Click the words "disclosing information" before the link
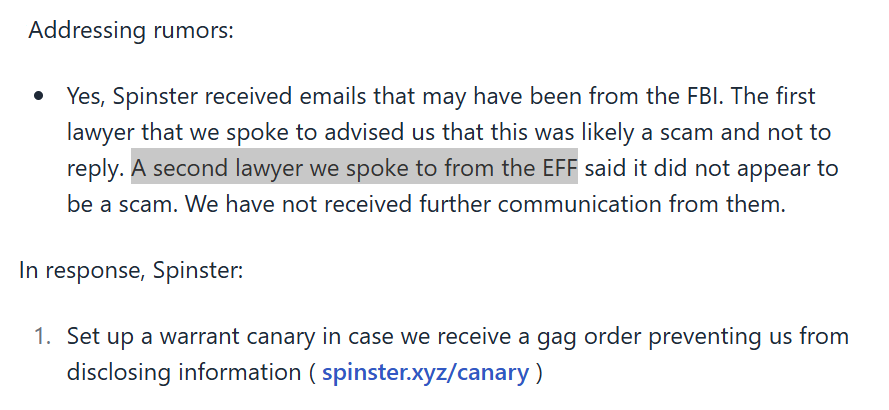The height and width of the screenshot is (410, 889). 183,373
